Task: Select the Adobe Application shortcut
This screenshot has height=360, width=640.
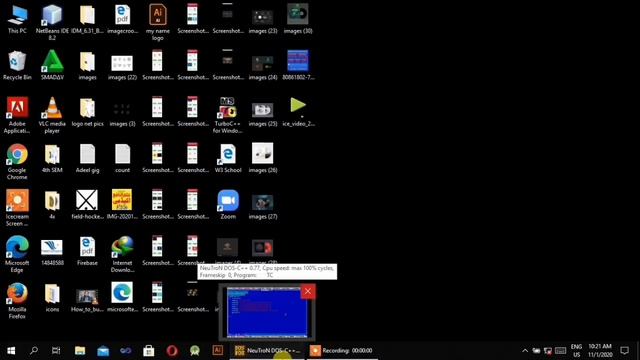Action: pyautogui.click(x=17, y=115)
